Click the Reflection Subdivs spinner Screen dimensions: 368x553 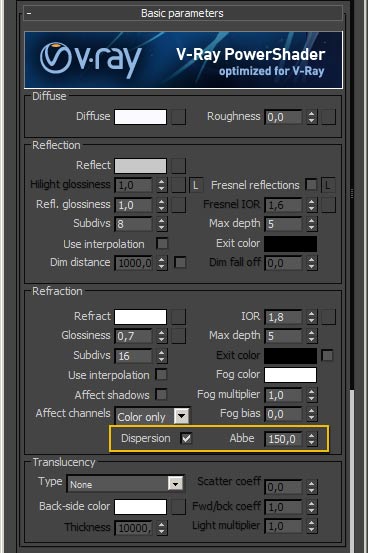[162, 224]
